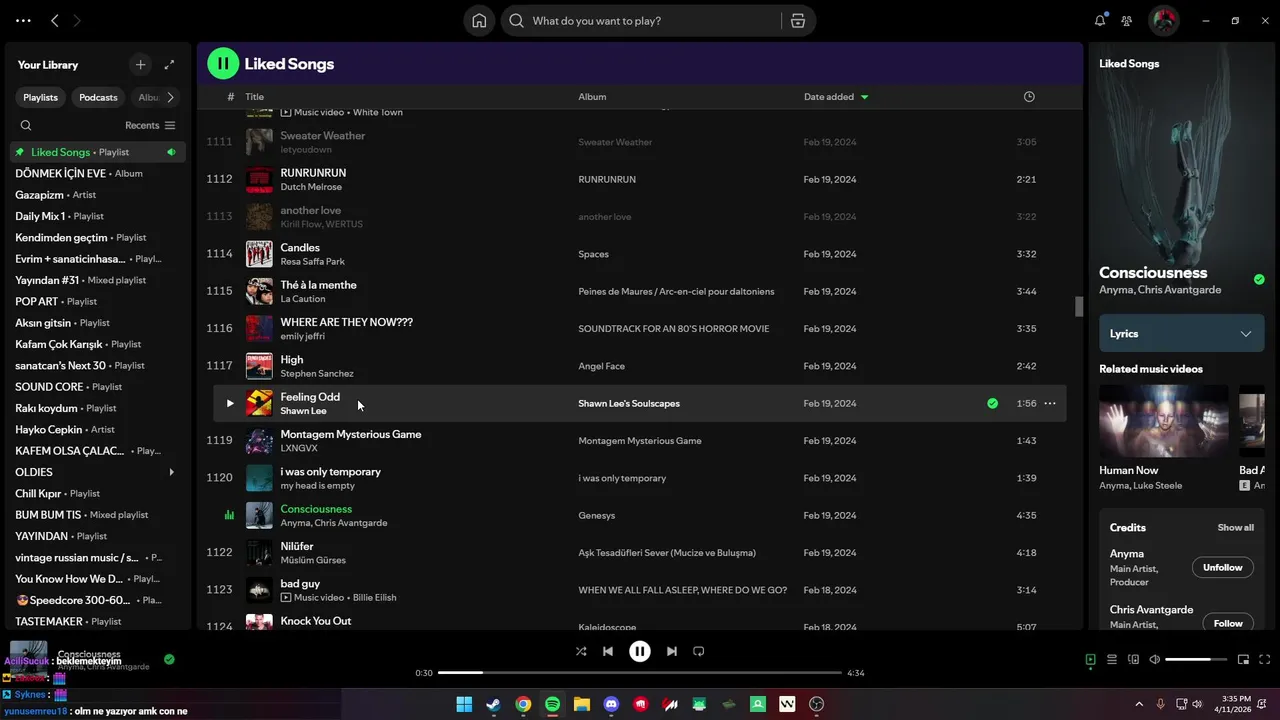Enter full screen mode
This screenshot has height=720, width=1280.
pyautogui.click(x=1265, y=660)
